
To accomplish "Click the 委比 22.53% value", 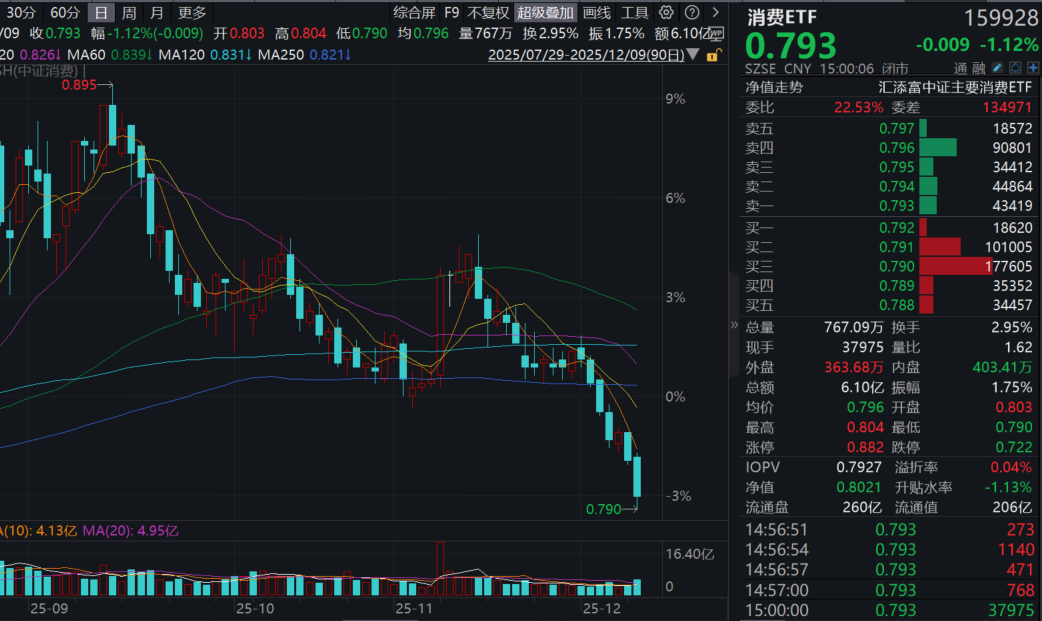I will tap(859, 107).
